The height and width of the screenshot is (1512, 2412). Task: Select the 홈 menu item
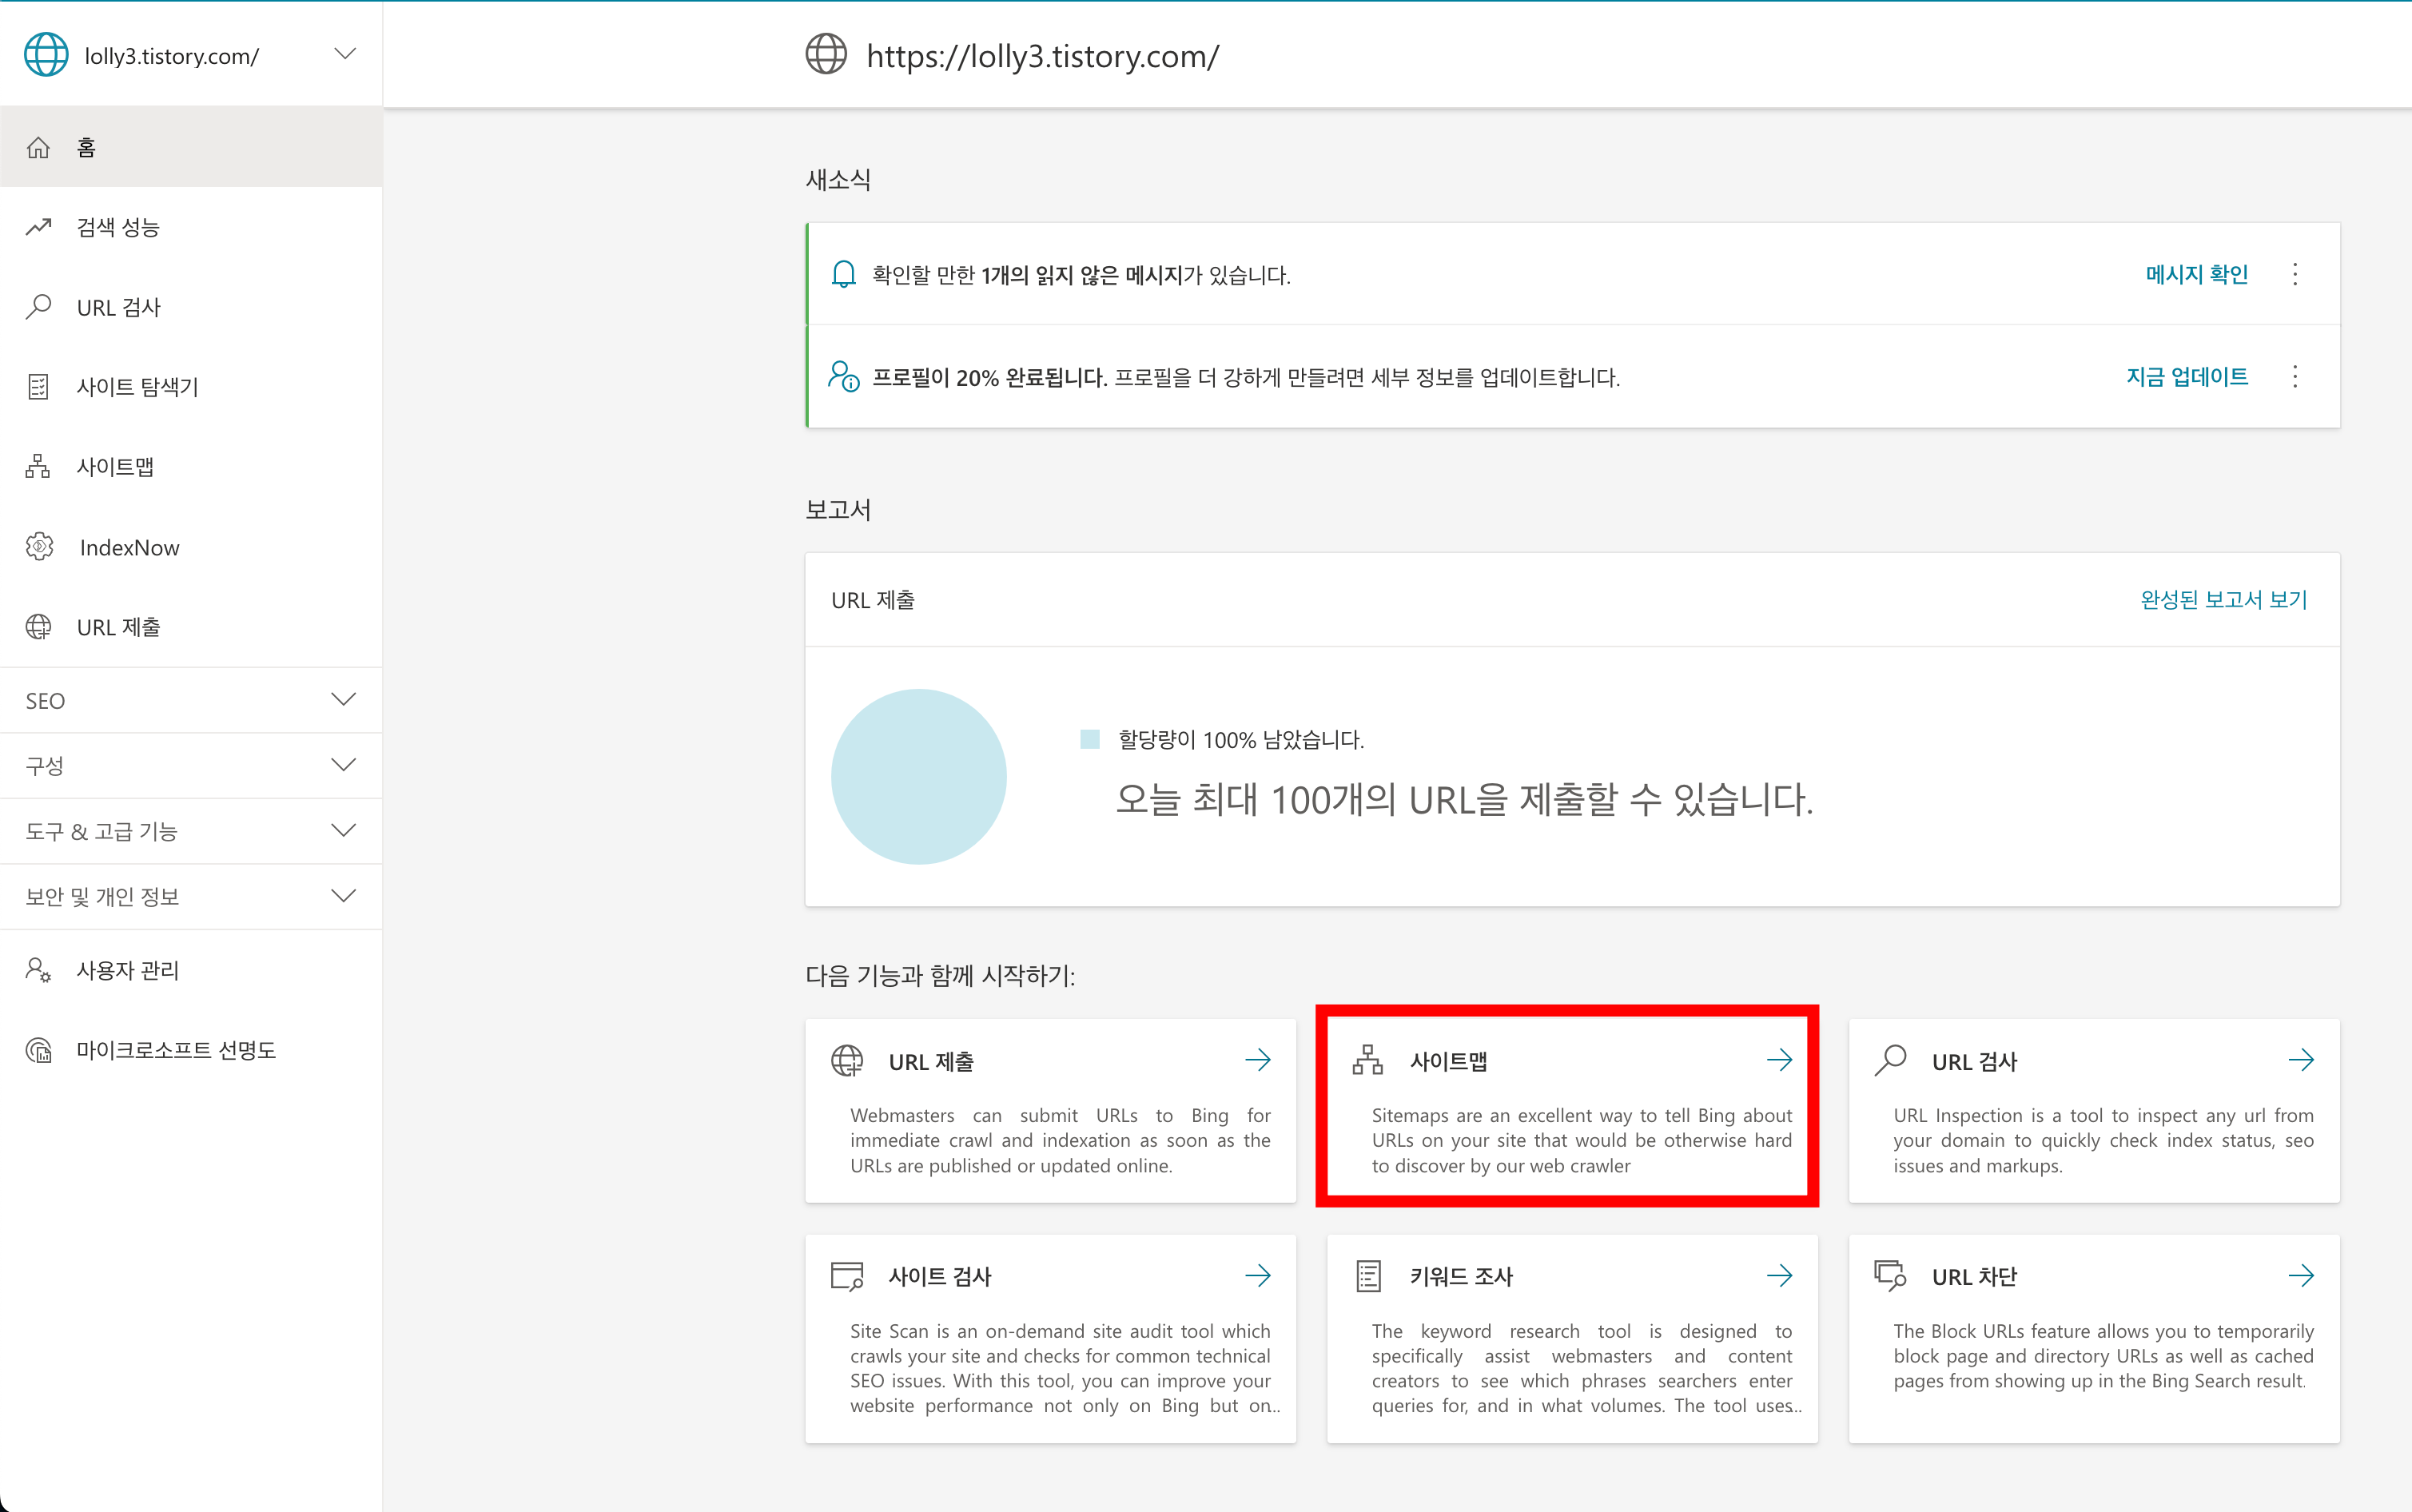[191, 148]
